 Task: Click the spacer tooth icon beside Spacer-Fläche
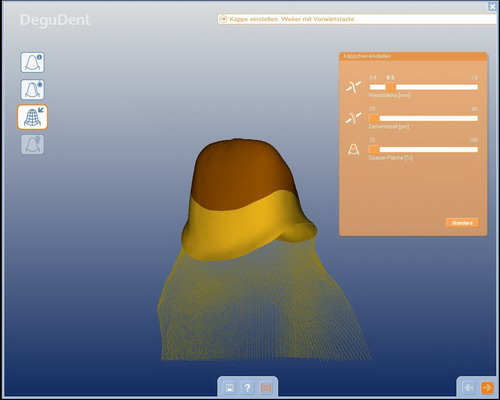[353, 150]
